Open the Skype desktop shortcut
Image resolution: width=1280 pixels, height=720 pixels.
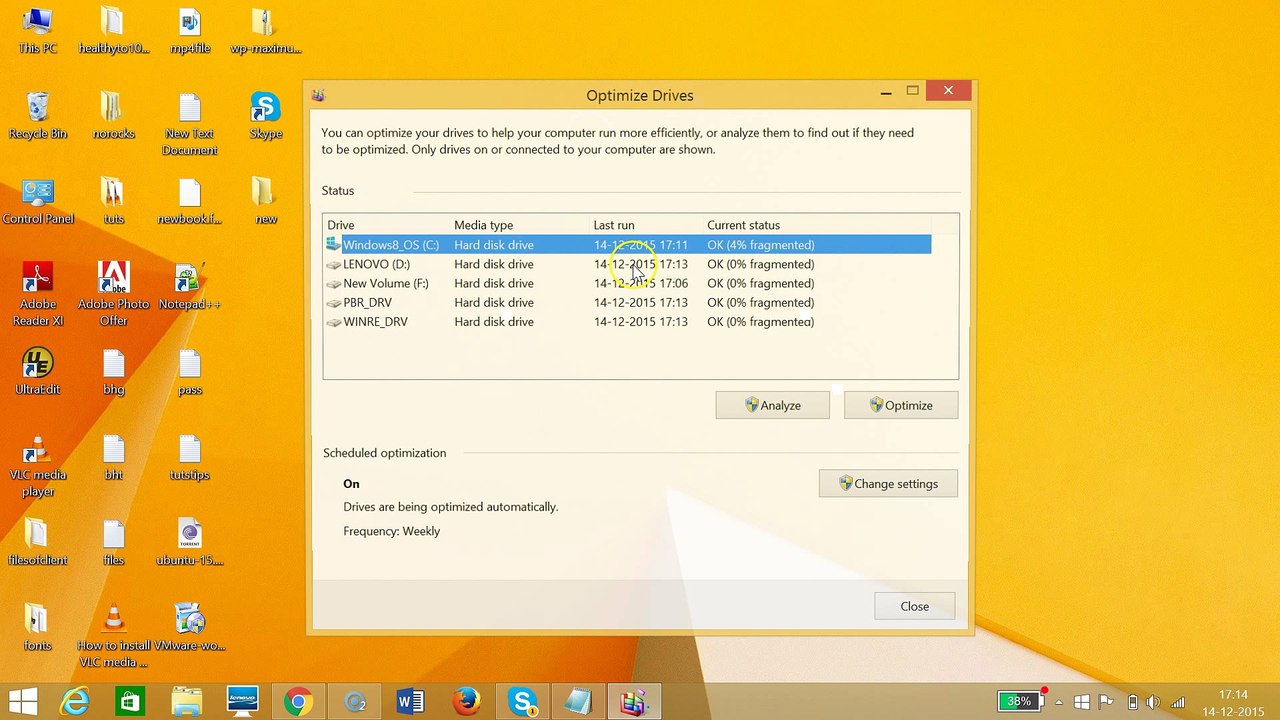(265, 116)
